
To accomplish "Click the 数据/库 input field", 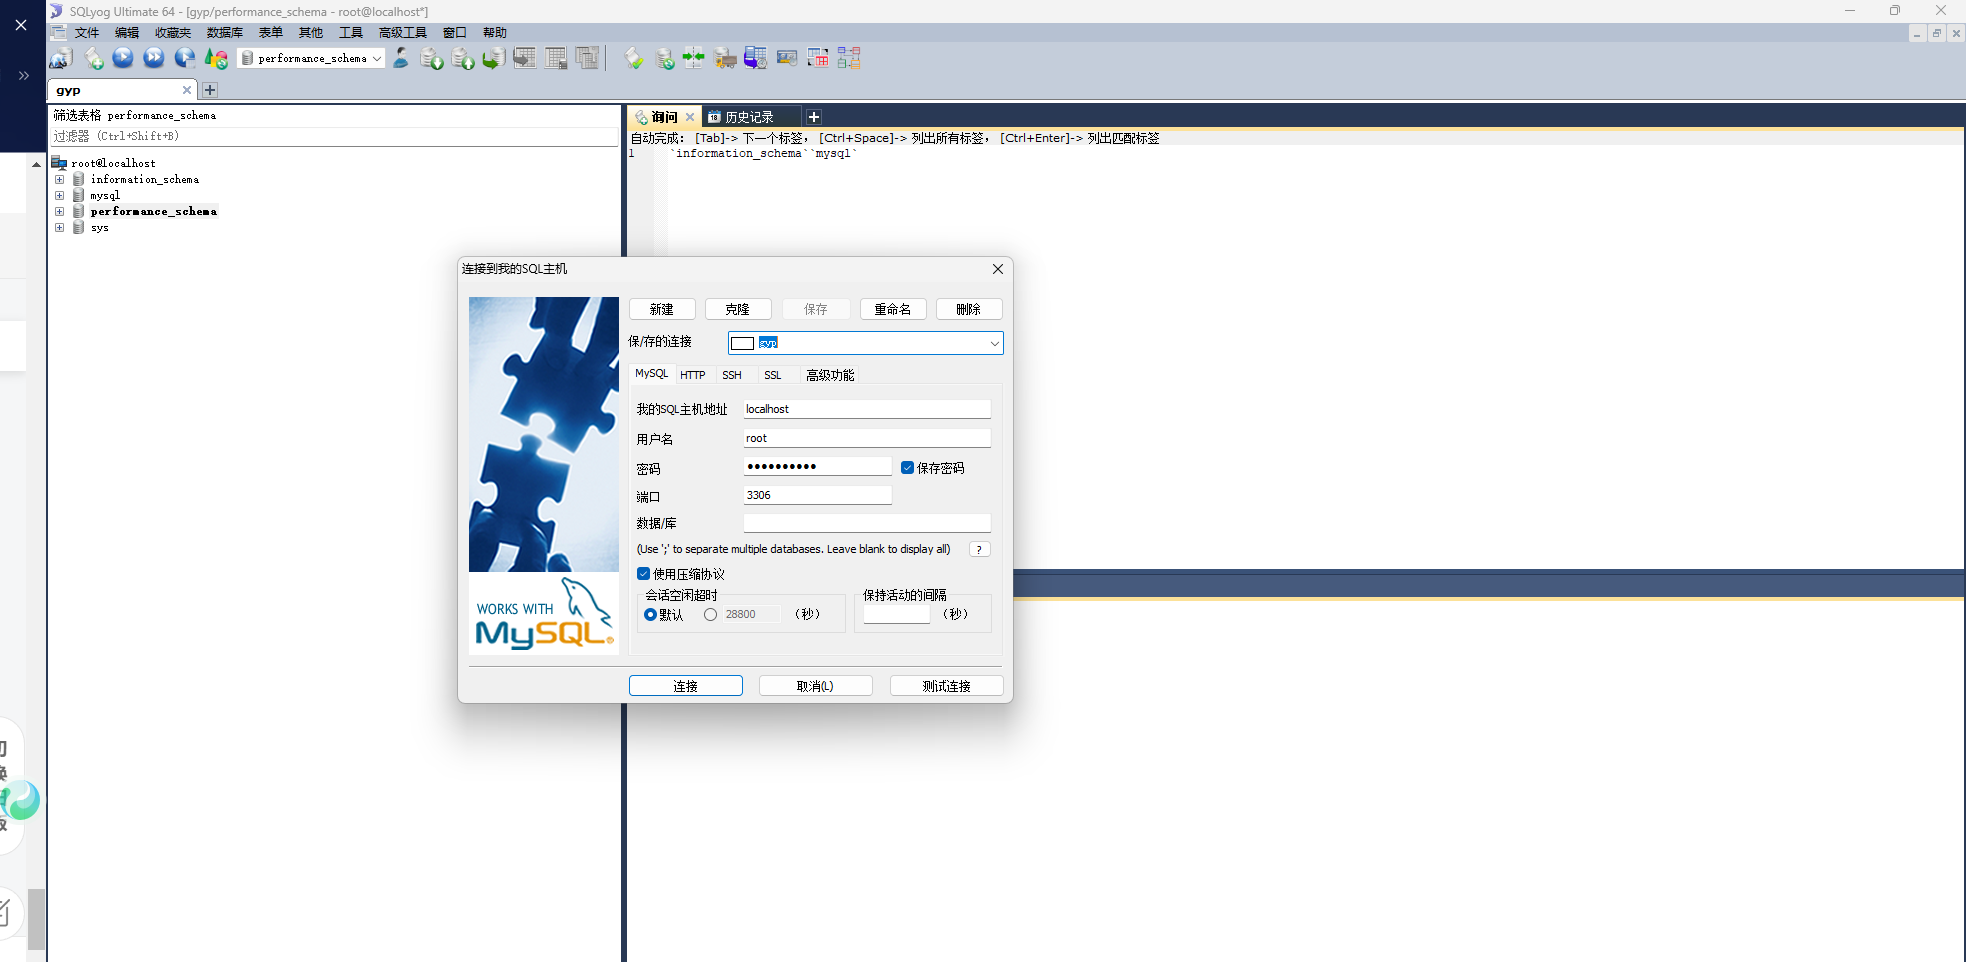I will [x=867, y=523].
